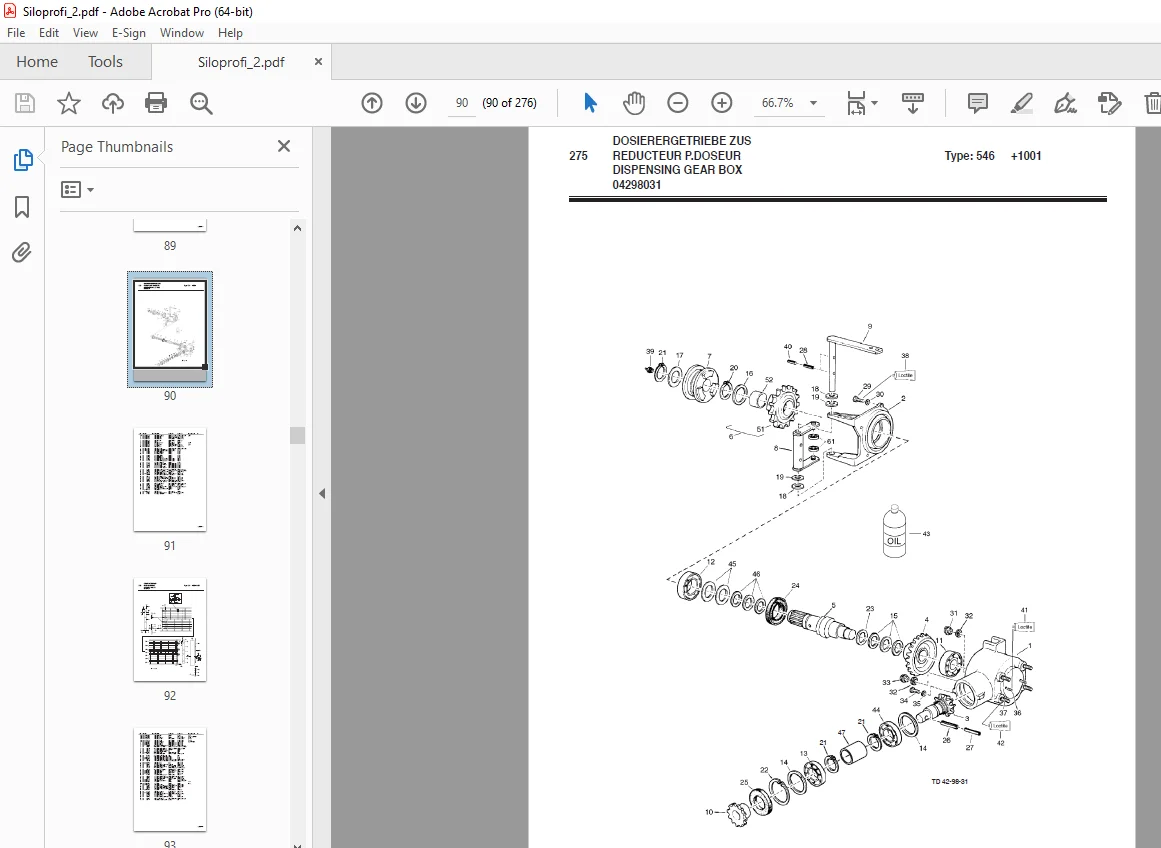Viewport: 1161px width, 848px height.
Task: Select page 93 thumbnail
Action: [170, 779]
